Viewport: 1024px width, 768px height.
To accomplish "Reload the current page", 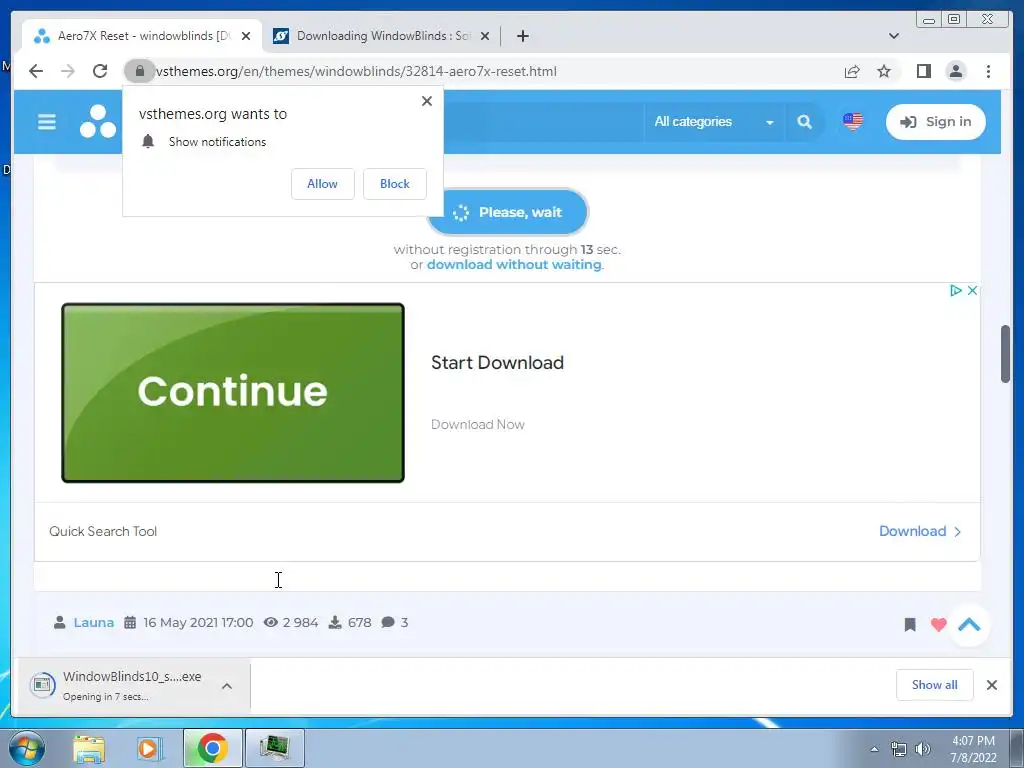I will 100,71.
